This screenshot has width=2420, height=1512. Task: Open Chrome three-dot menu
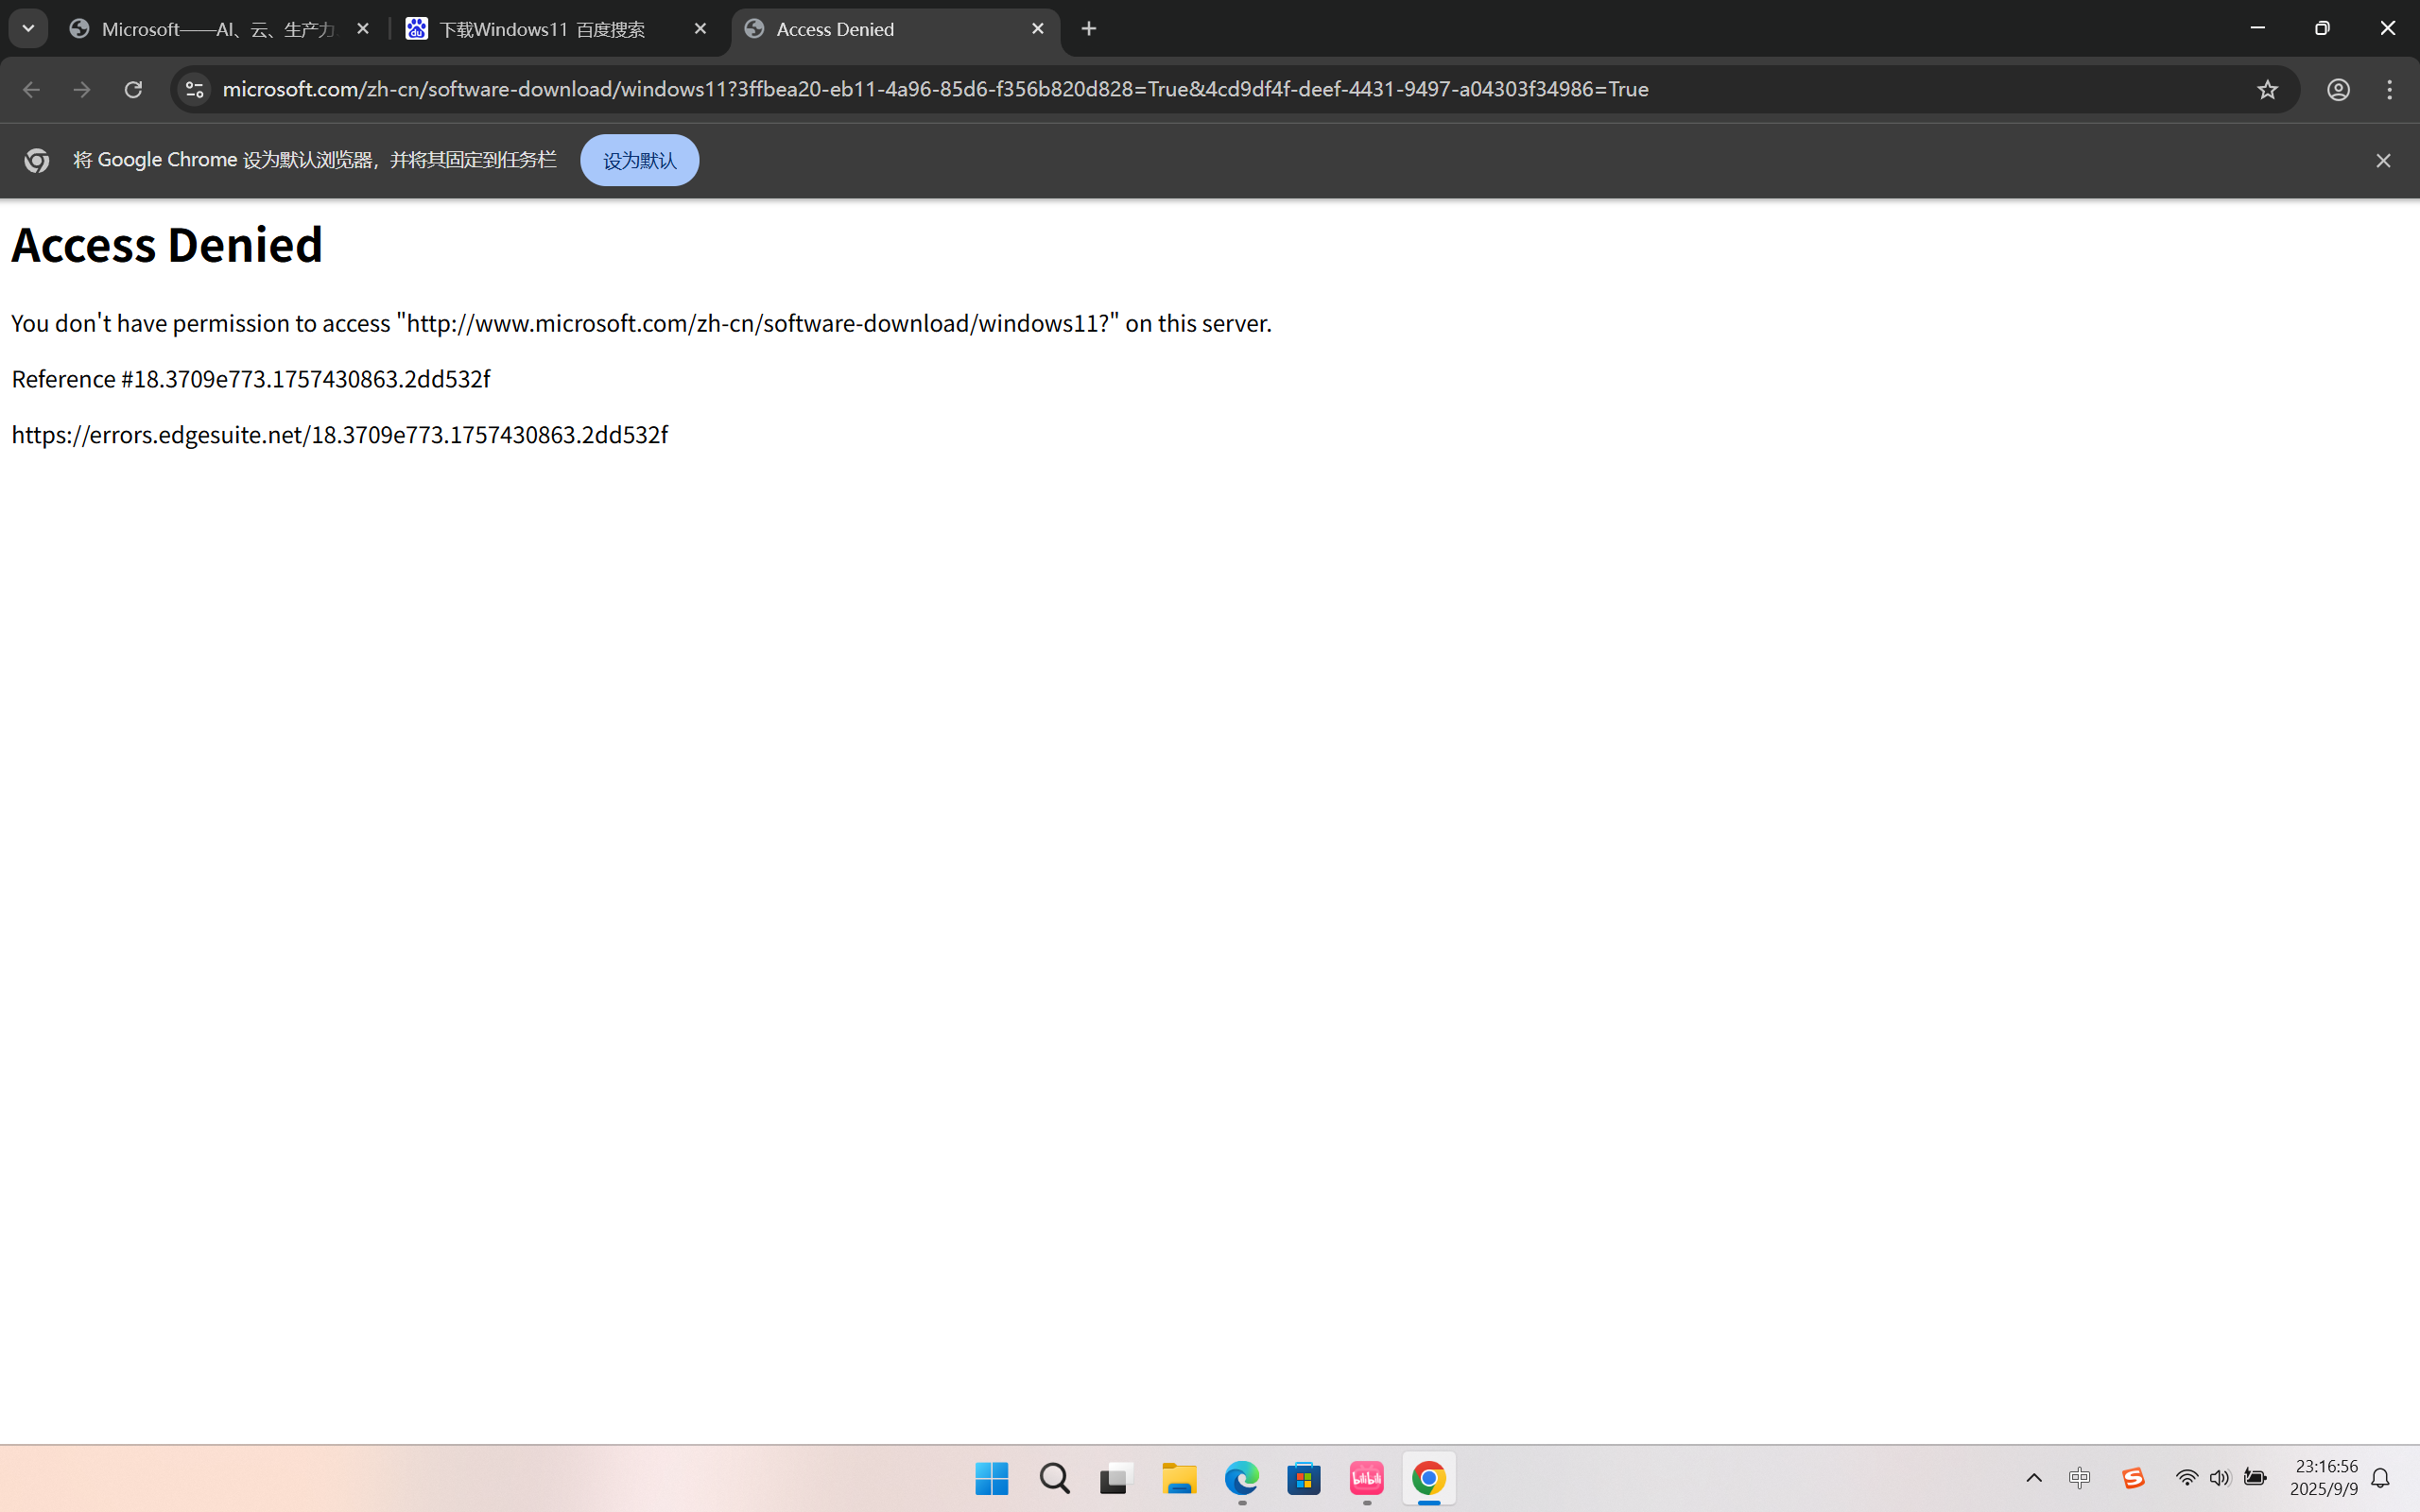tap(2390, 89)
